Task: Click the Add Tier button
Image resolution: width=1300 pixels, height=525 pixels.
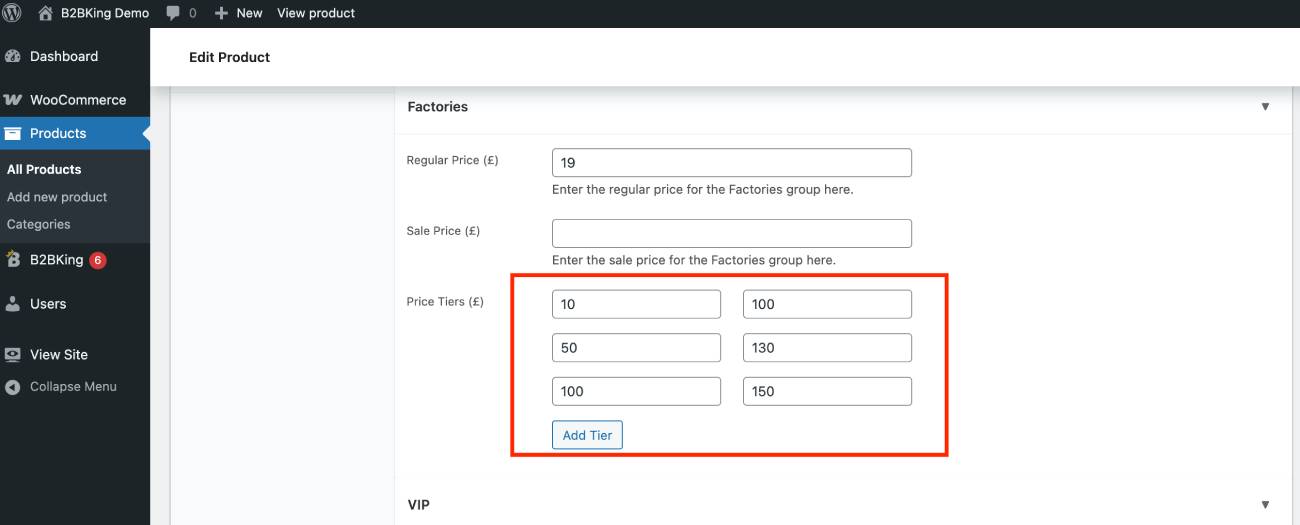Action: click(587, 435)
